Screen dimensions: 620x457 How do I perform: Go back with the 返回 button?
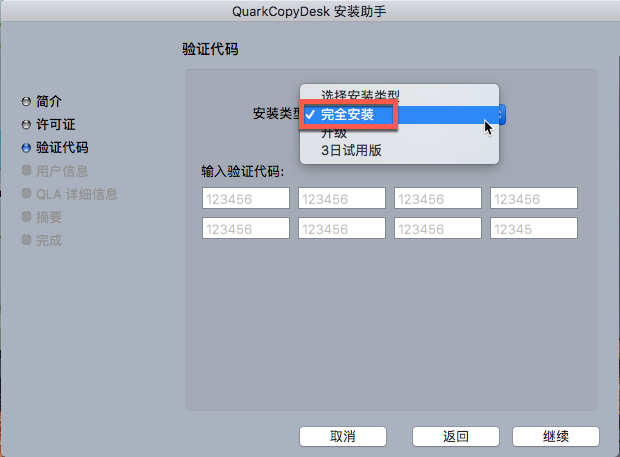point(456,436)
